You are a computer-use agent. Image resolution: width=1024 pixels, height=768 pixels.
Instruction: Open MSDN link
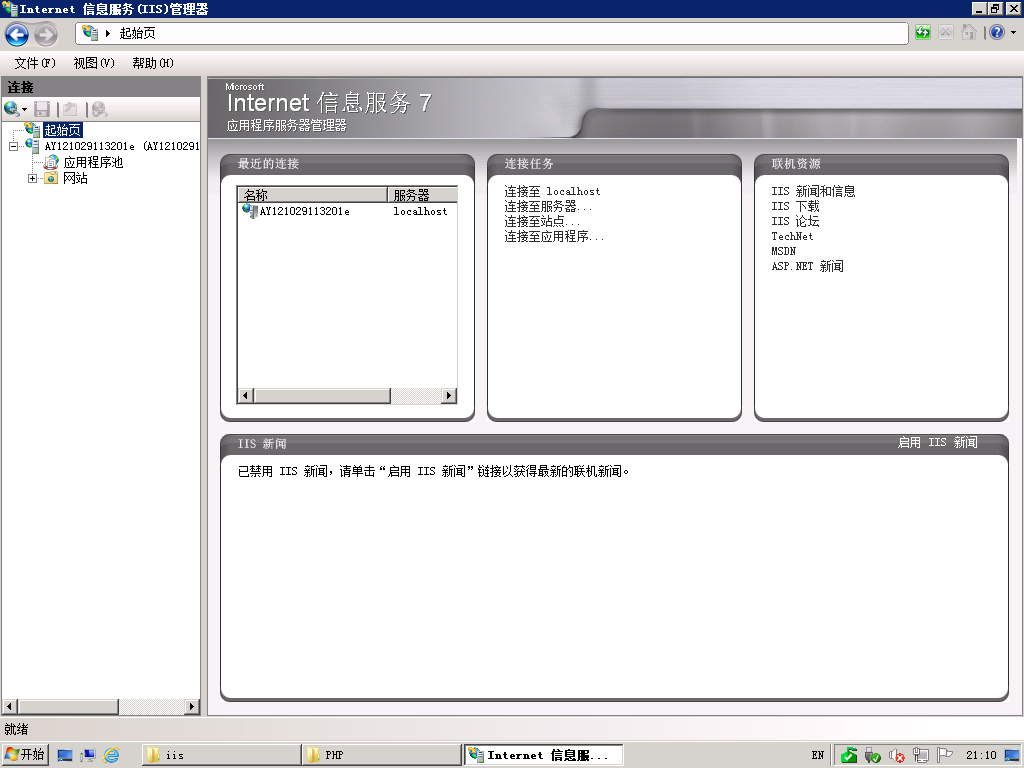[784, 251]
